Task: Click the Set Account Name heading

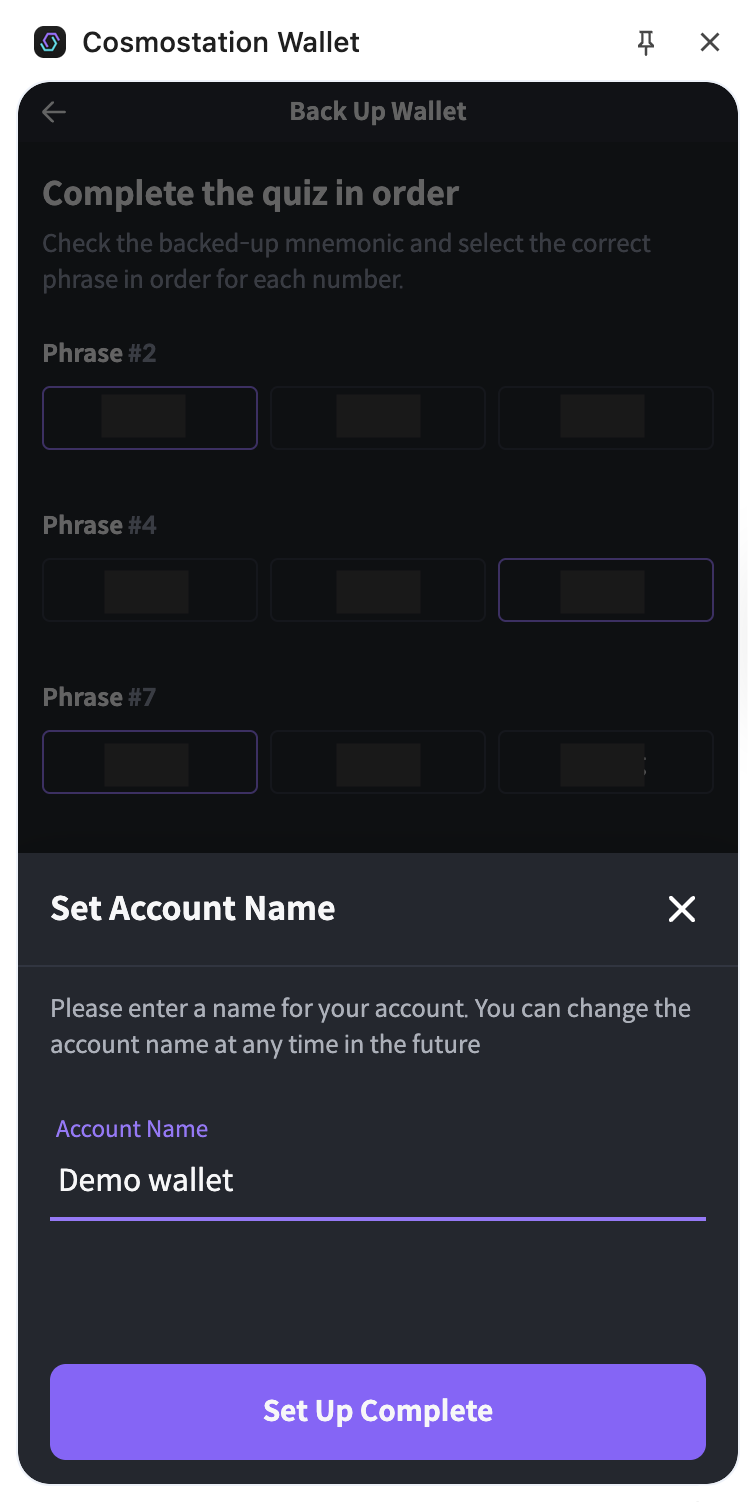Action: (x=193, y=909)
